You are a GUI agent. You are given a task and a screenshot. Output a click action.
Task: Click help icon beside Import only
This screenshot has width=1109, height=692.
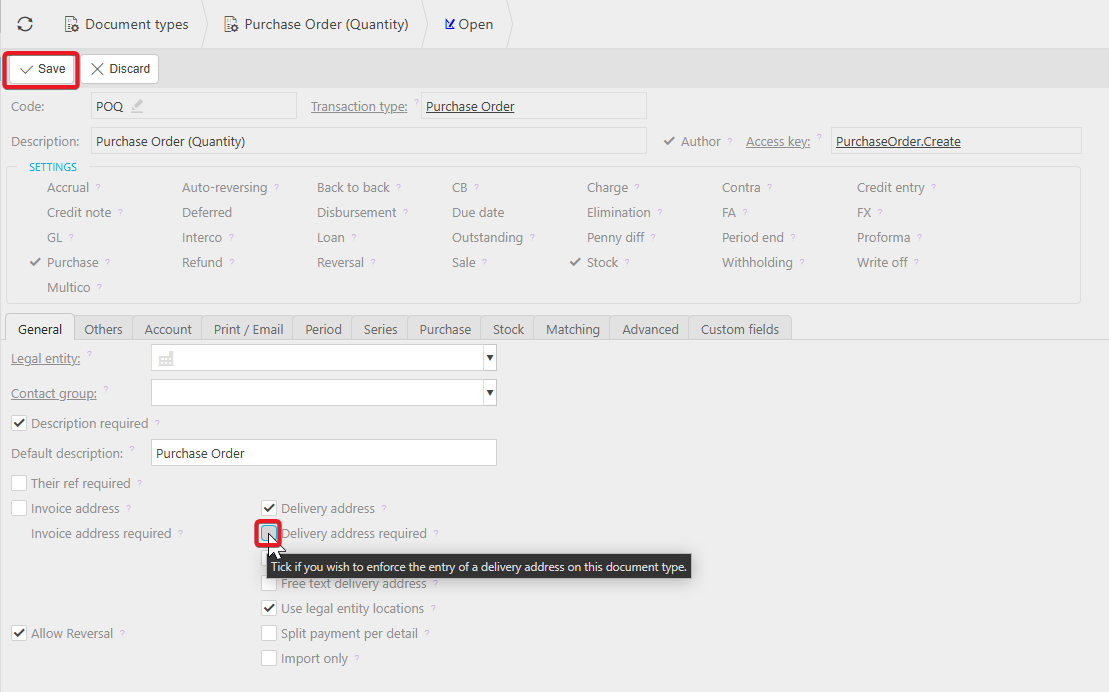tap(356, 658)
